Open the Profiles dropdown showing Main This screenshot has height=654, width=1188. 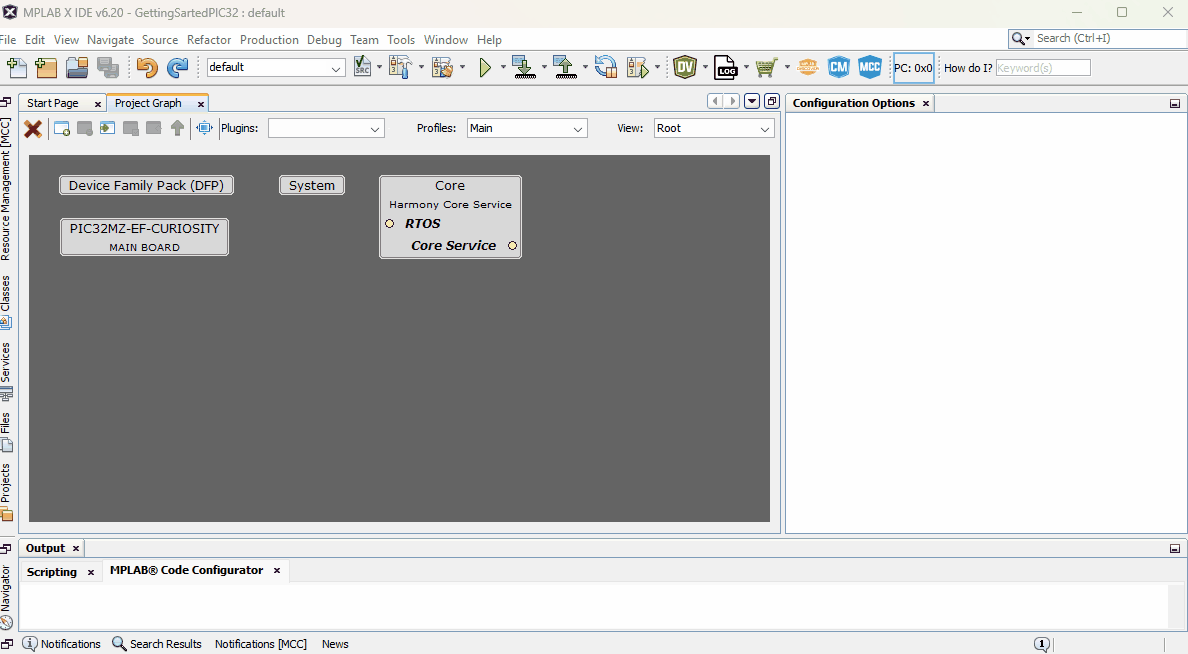tap(527, 129)
